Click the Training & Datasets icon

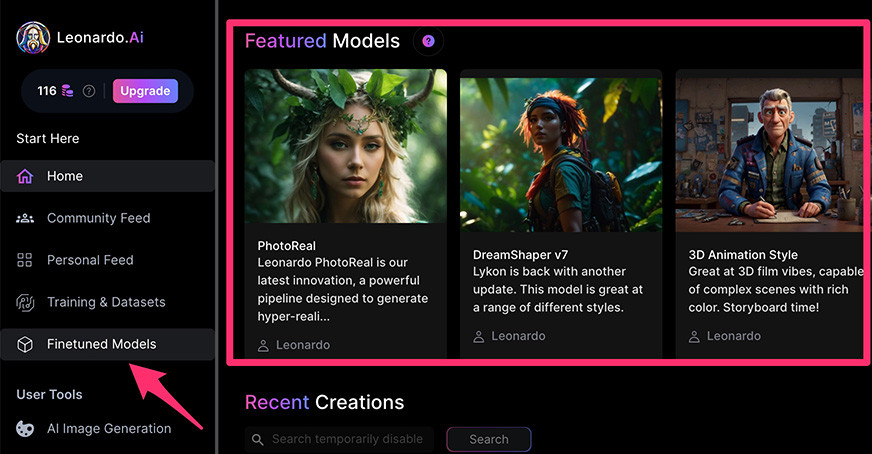pyautogui.click(x=25, y=302)
